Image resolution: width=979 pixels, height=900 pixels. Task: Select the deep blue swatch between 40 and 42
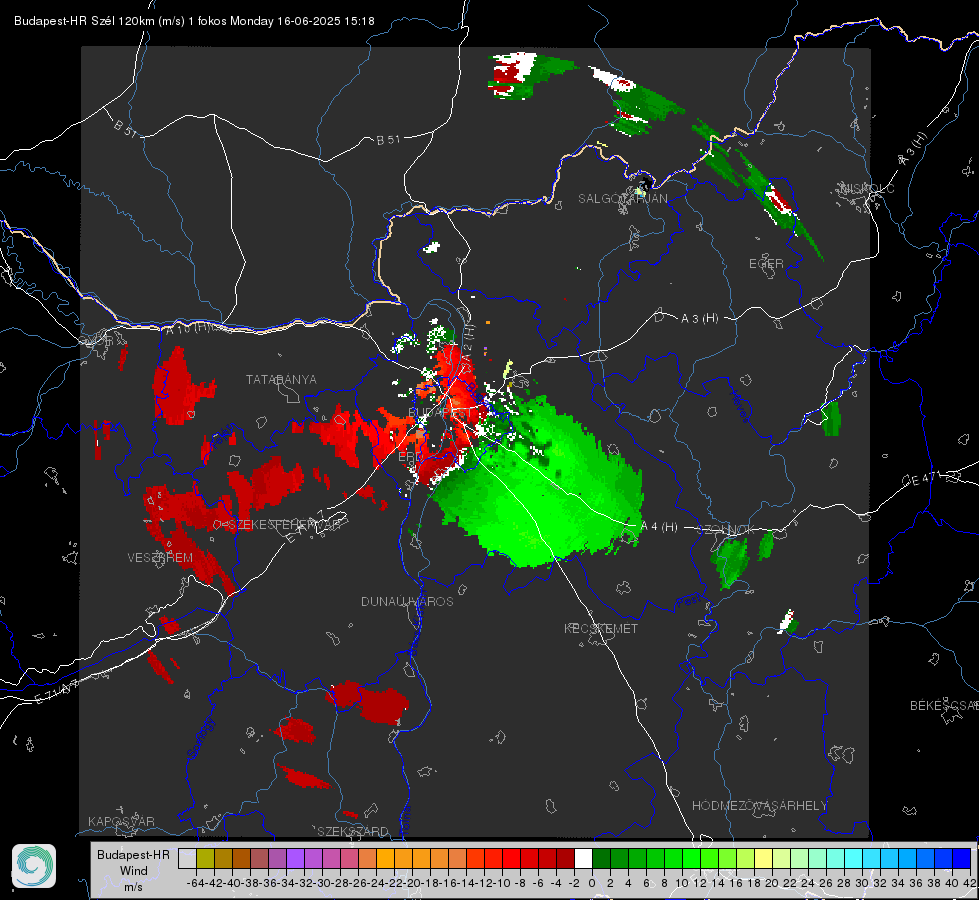(961, 859)
